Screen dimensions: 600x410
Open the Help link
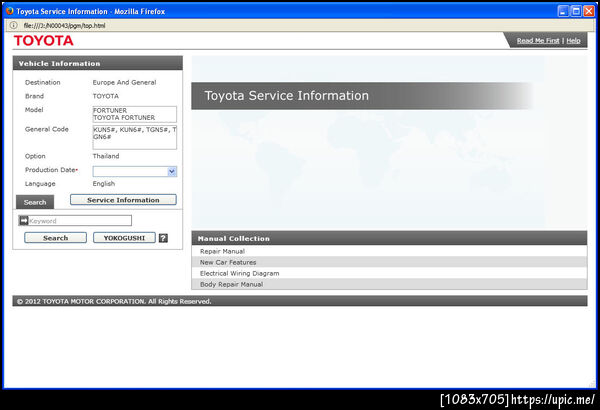(573, 41)
